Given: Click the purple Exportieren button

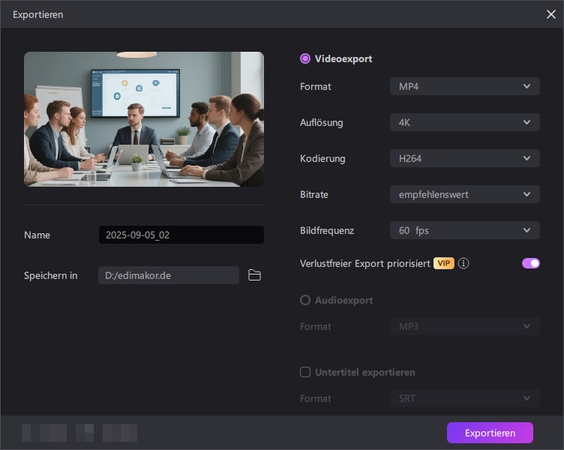Looking at the screenshot, I should pos(490,433).
